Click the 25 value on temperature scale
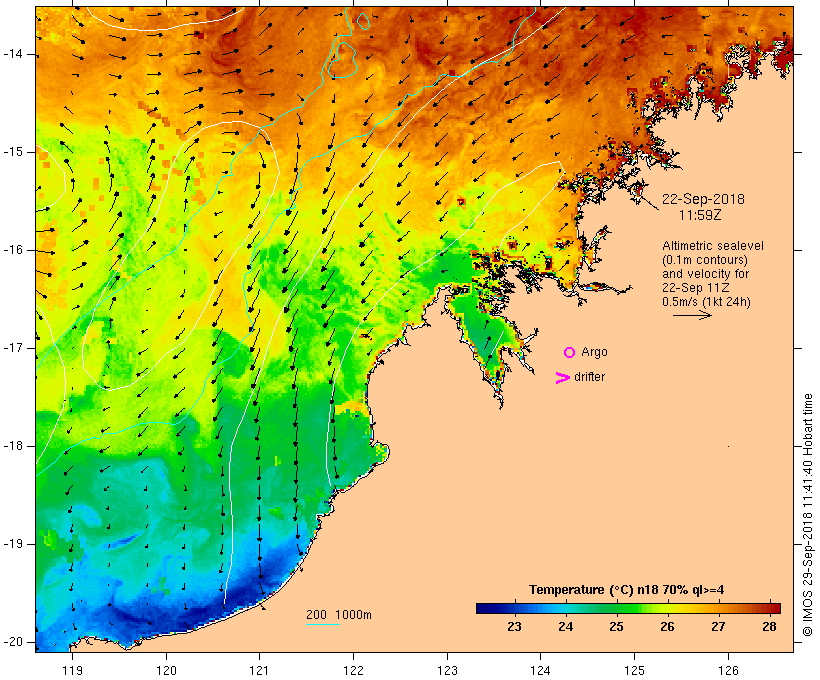This screenshot has width=820, height=680. pos(616,627)
